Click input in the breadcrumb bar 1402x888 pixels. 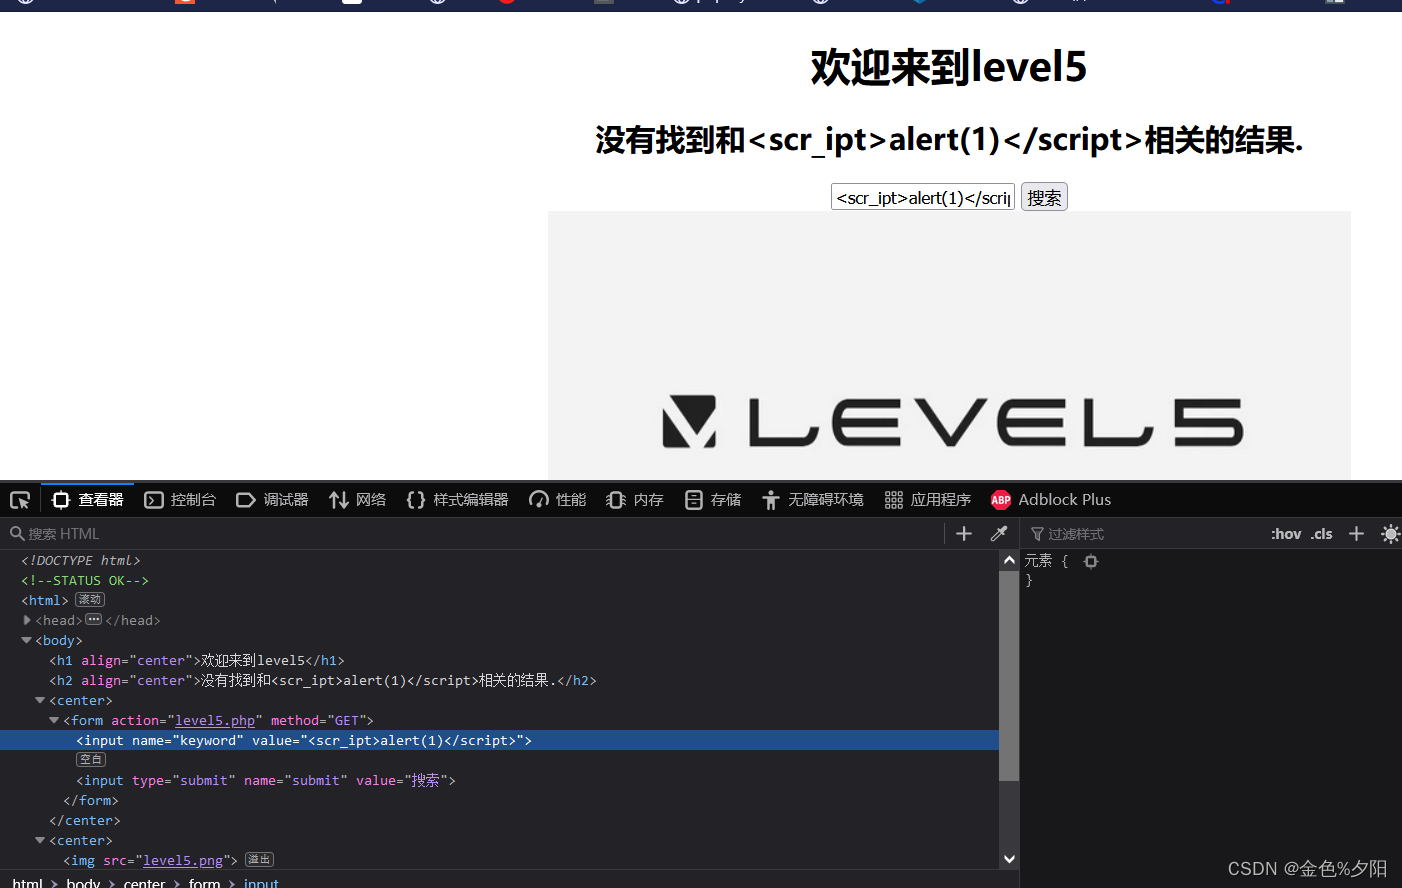[x=261, y=883]
